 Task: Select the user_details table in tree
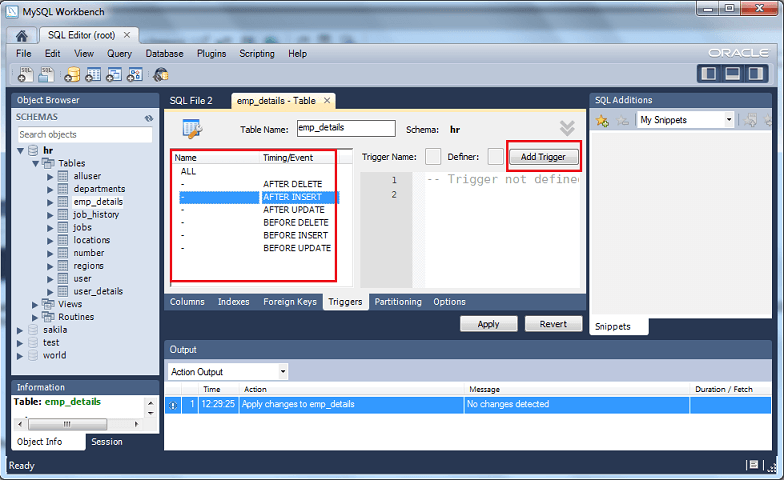coord(98,291)
